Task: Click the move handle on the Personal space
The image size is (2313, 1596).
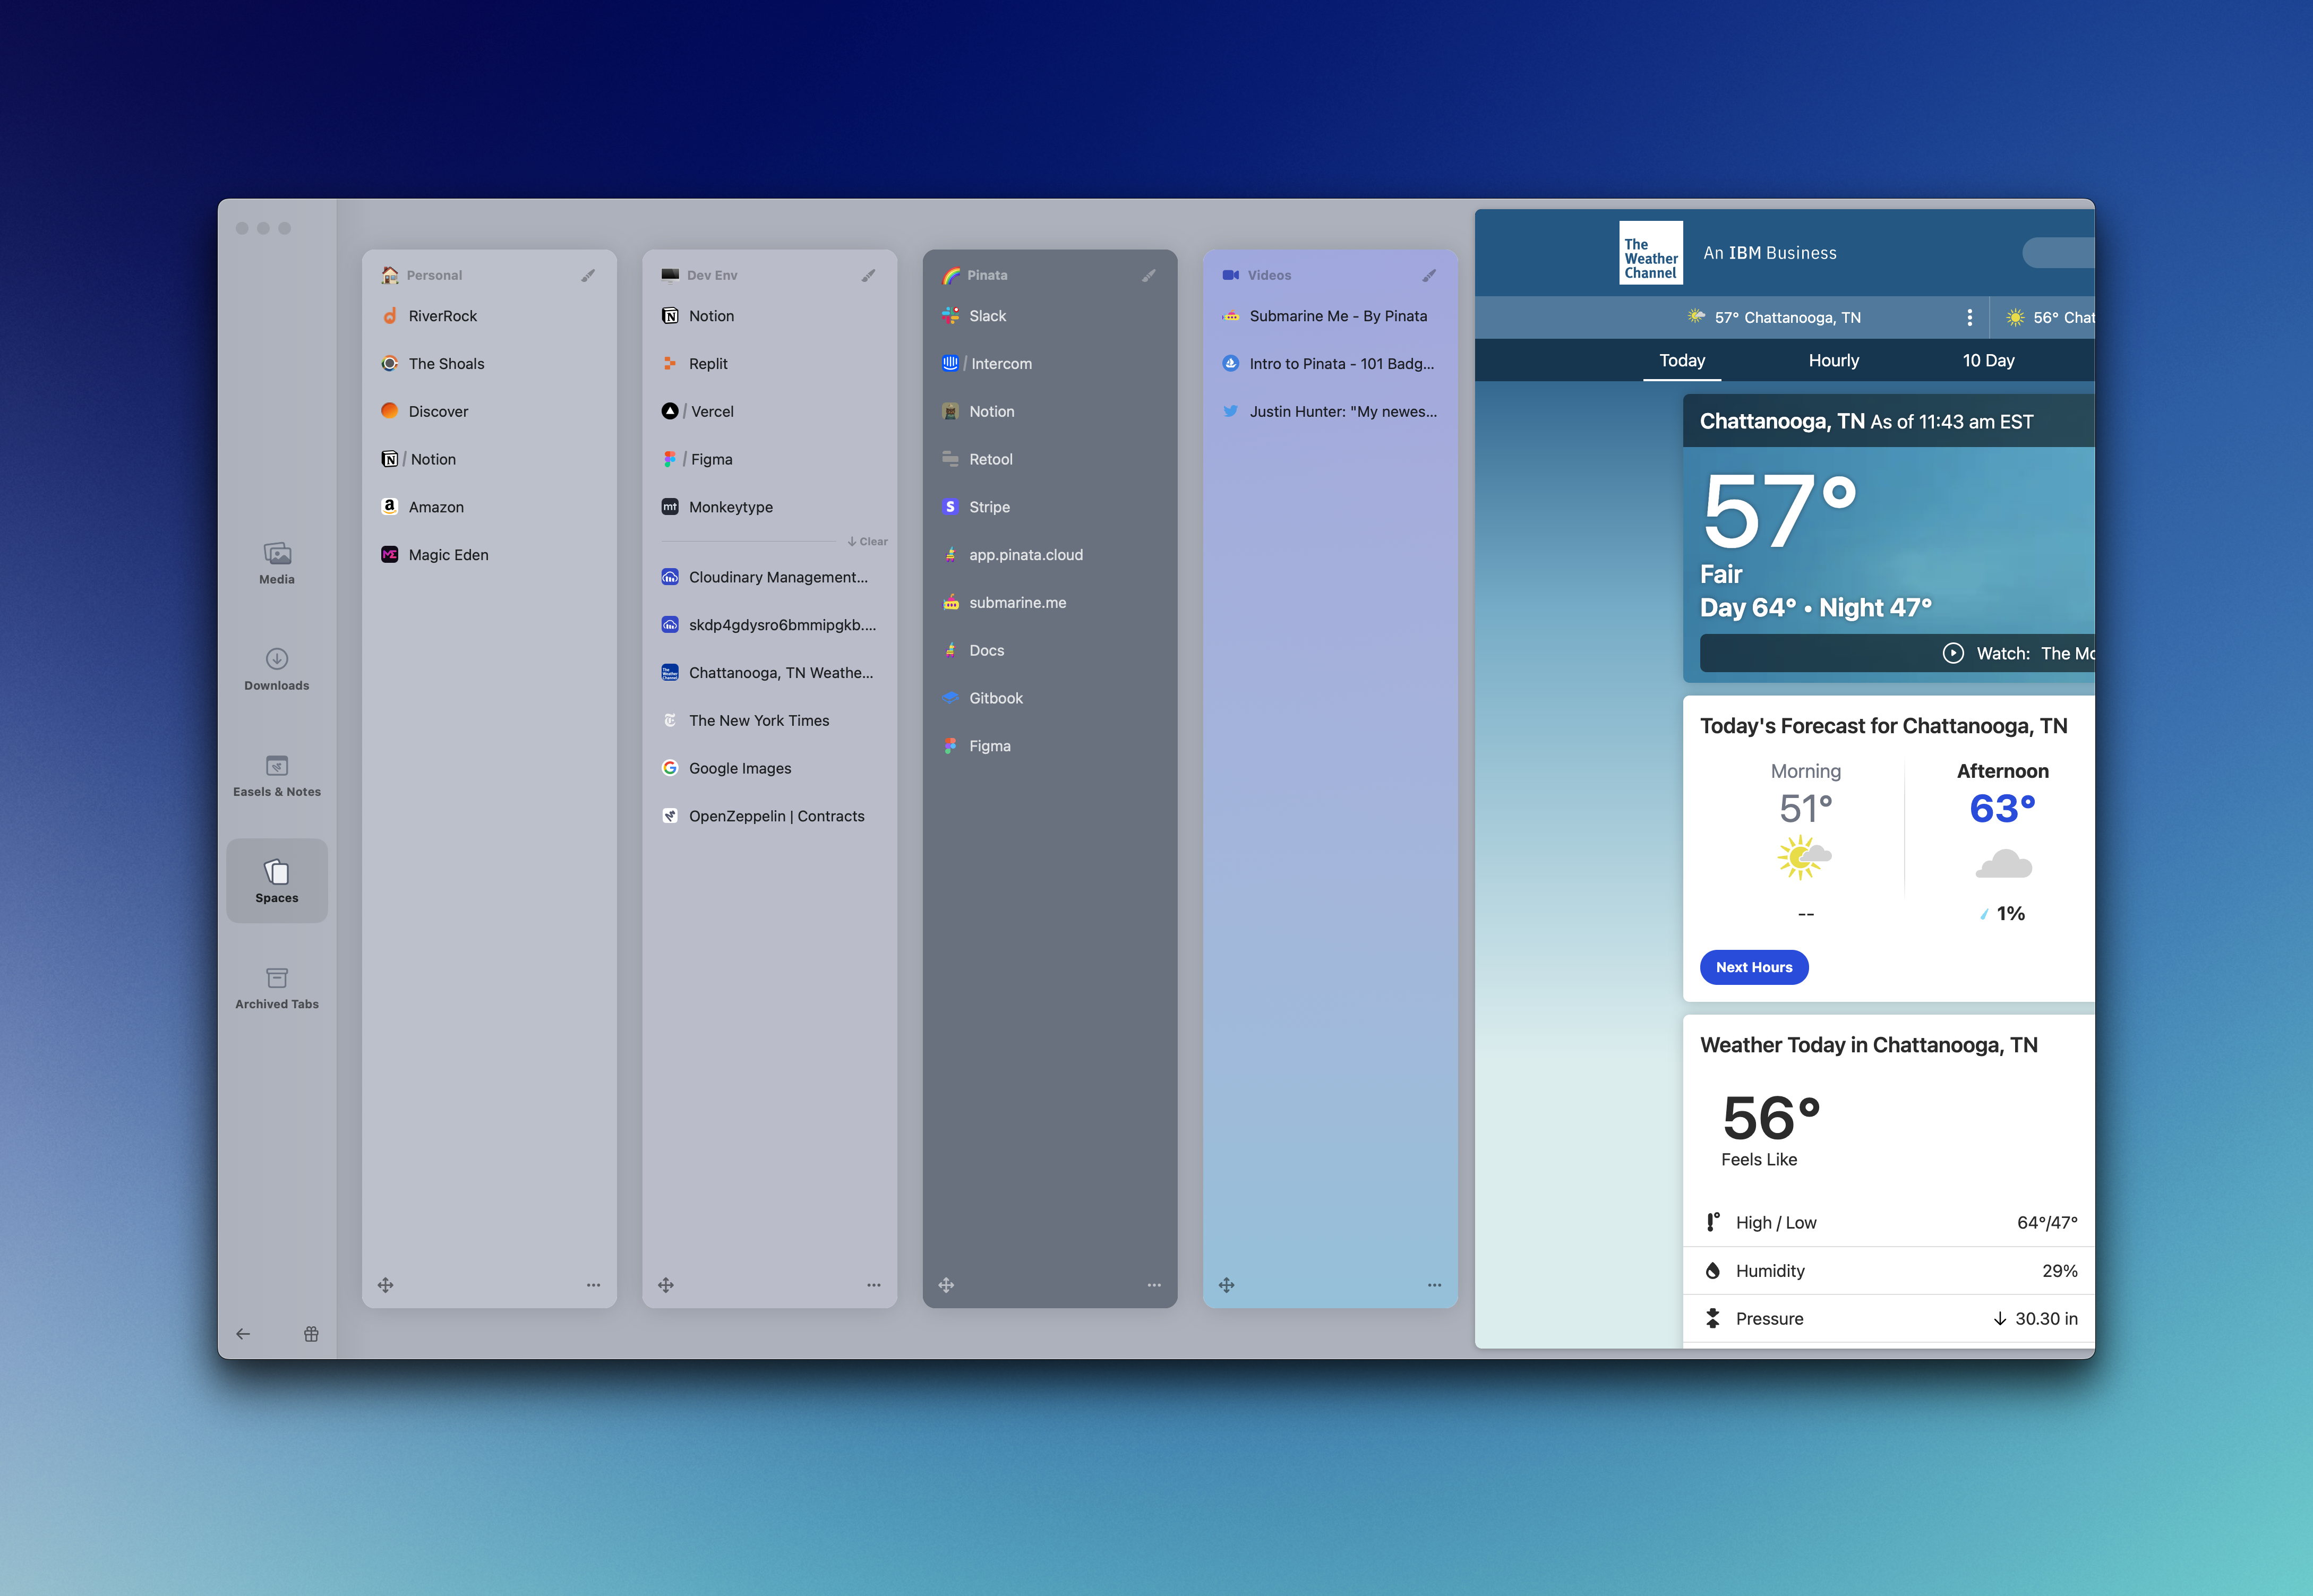Action: (x=386, y=1285)
